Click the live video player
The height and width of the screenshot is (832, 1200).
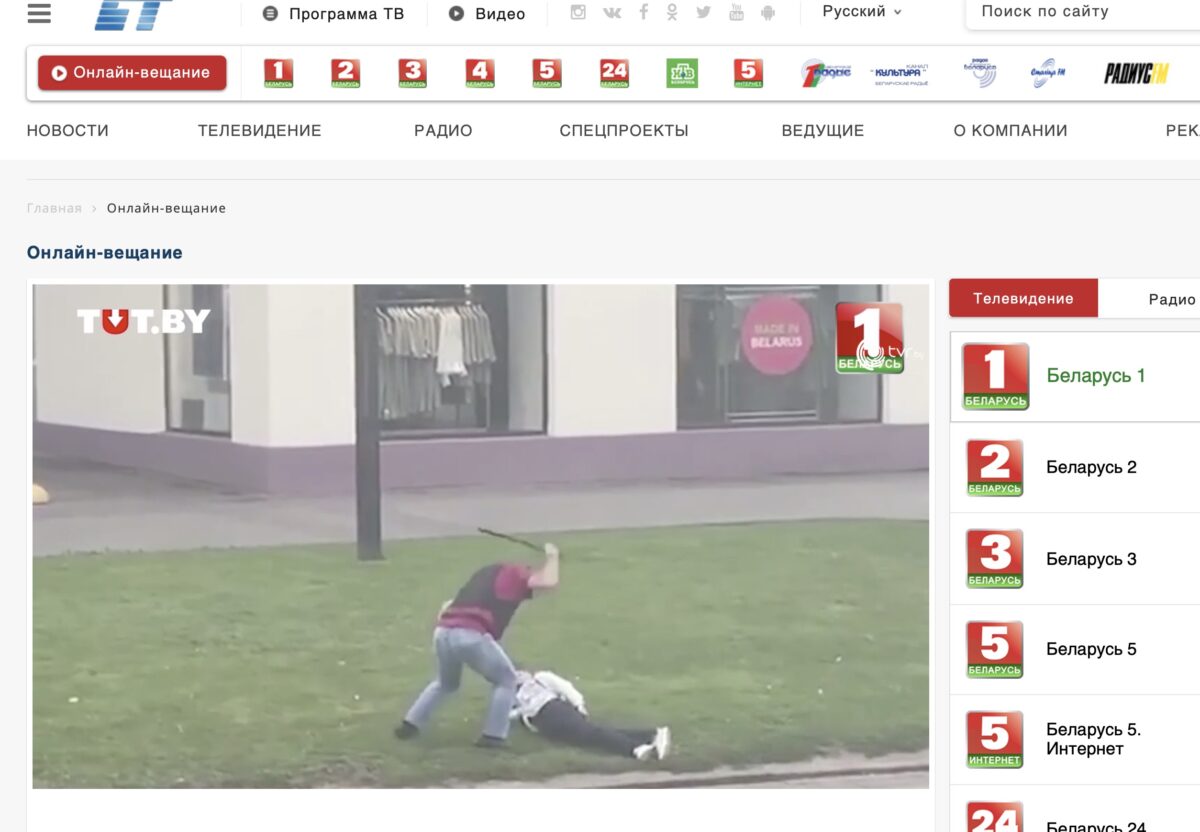coord(481,536)
